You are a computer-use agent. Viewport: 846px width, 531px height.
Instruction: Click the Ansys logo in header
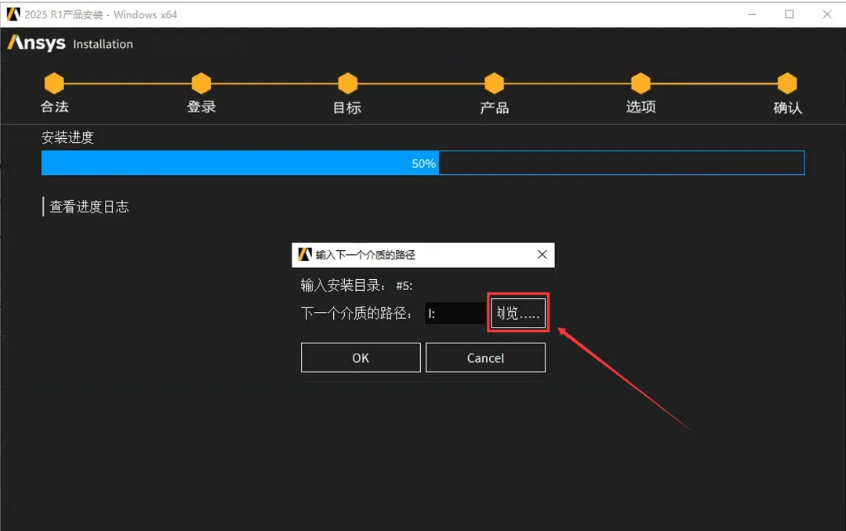(x=37, y=43)
